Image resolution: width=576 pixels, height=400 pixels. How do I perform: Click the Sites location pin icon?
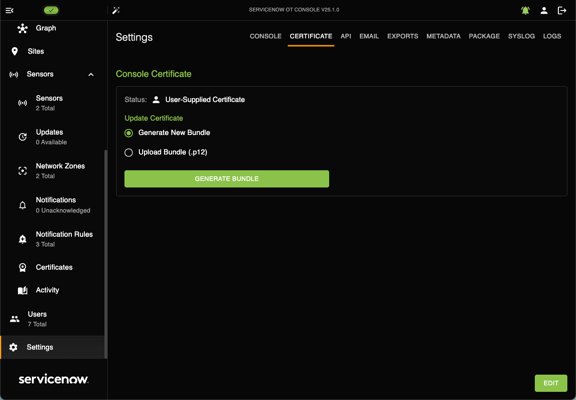point(14,51)
